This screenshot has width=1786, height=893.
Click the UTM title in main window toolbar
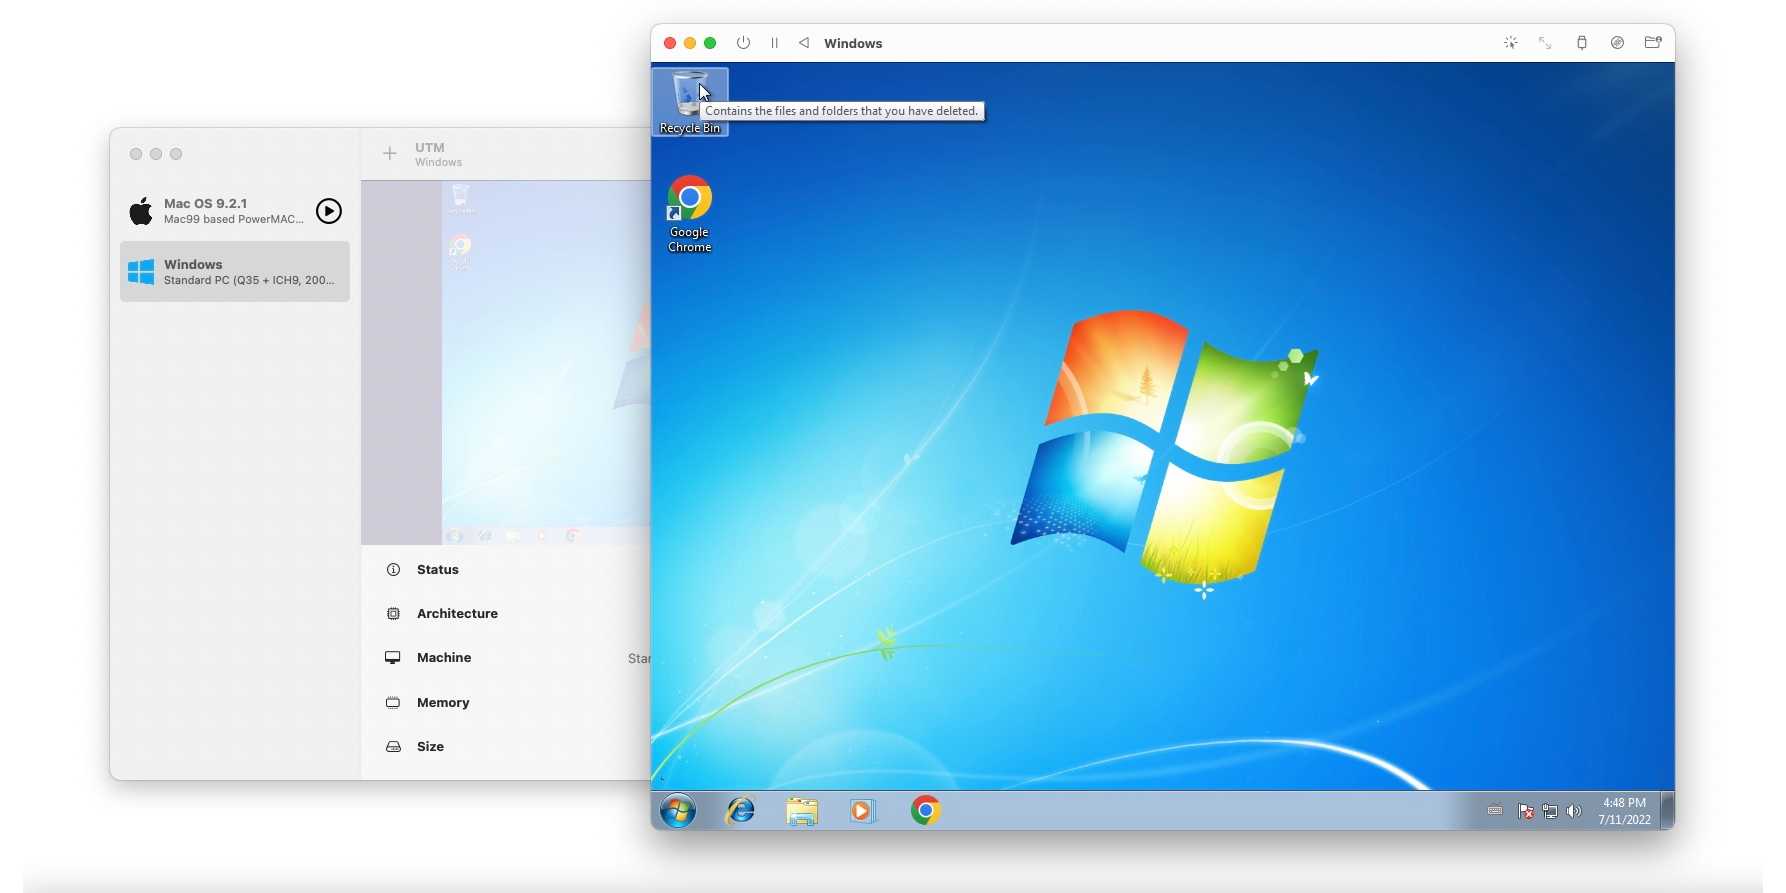click(x=430, y=147)
